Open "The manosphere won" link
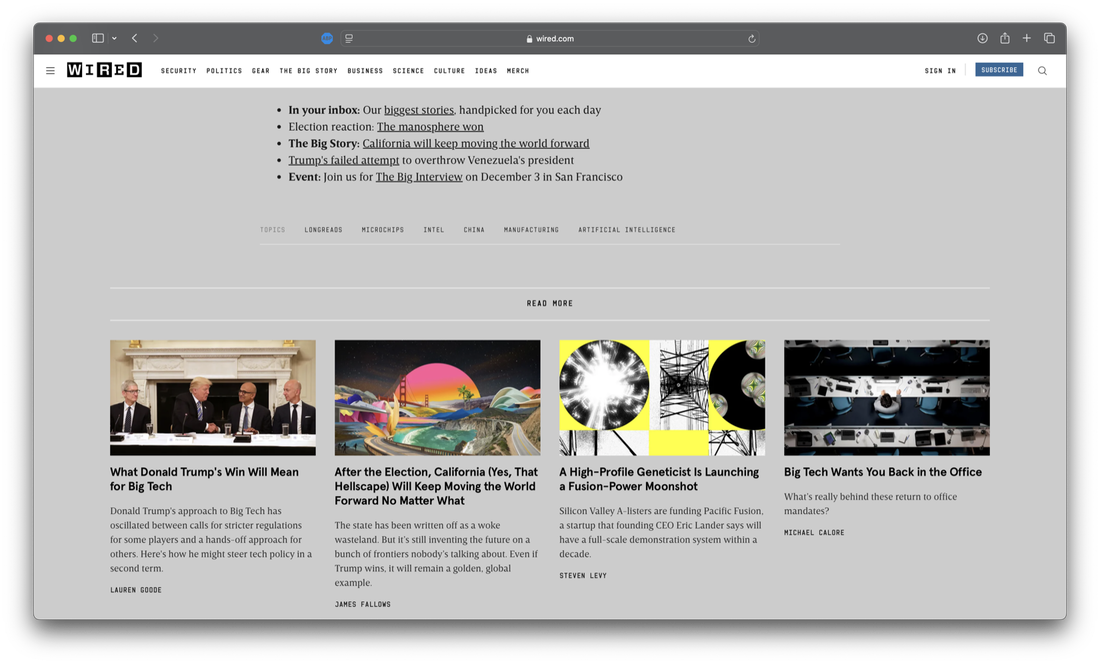The width and height of the screenshot is (1100, 664). click(x=430, y=127)
